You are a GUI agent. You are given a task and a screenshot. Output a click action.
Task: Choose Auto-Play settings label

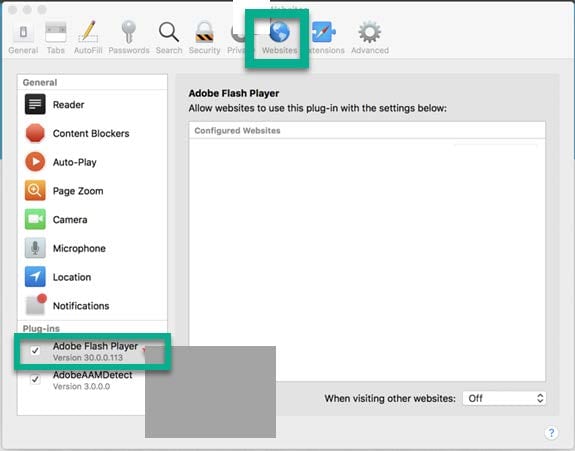75,162
